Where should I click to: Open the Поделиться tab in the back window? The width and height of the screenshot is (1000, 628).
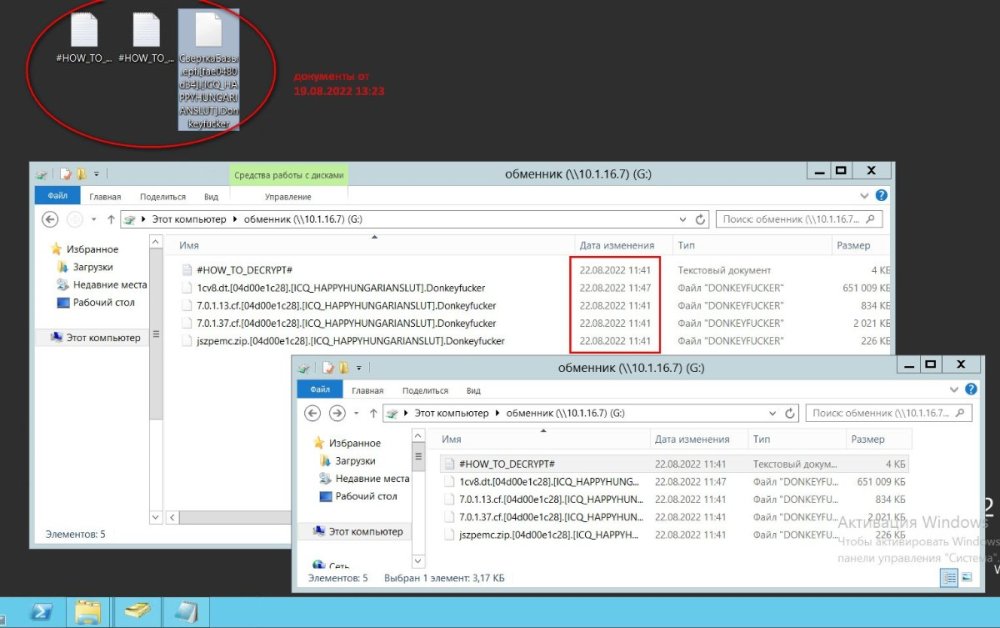pos(163,196)
